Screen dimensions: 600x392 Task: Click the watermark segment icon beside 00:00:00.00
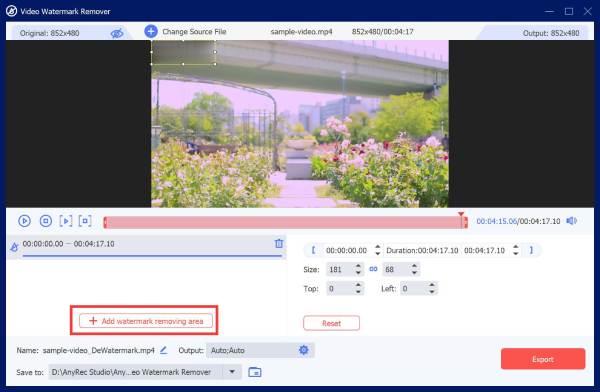click(x=14, y=247)
